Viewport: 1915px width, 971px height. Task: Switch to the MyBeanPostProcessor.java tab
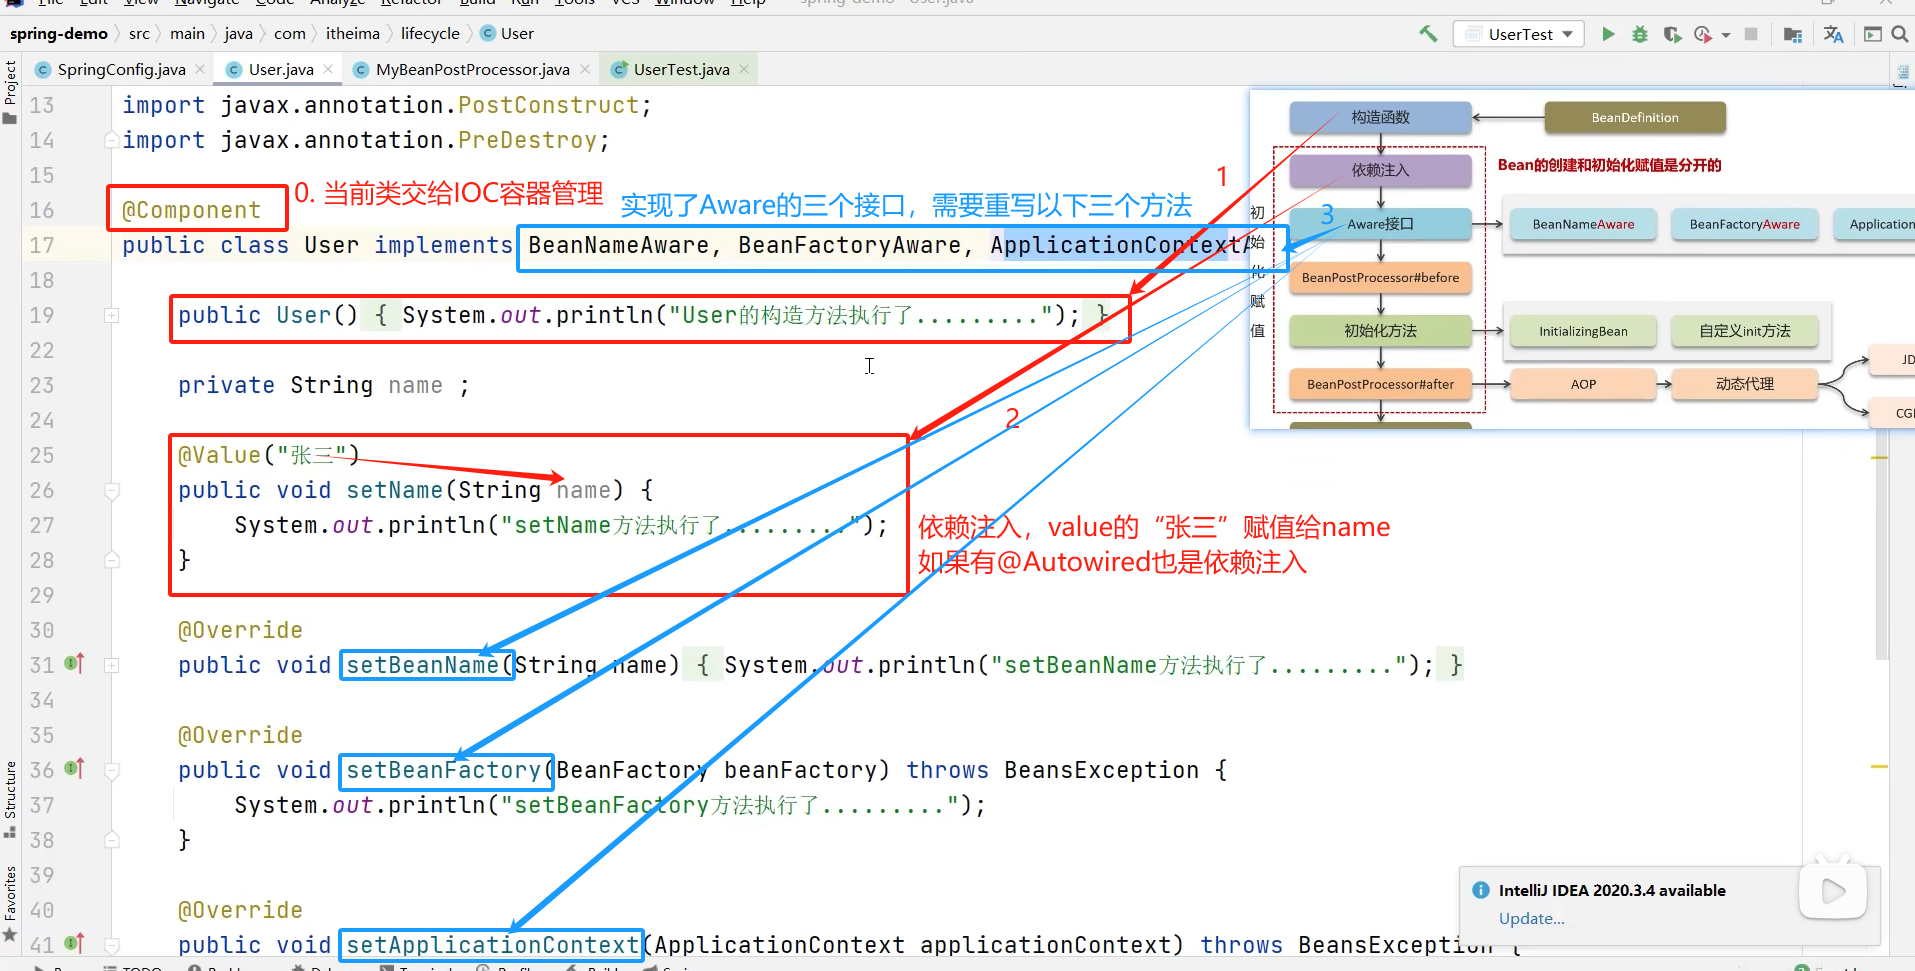(472, 69)
